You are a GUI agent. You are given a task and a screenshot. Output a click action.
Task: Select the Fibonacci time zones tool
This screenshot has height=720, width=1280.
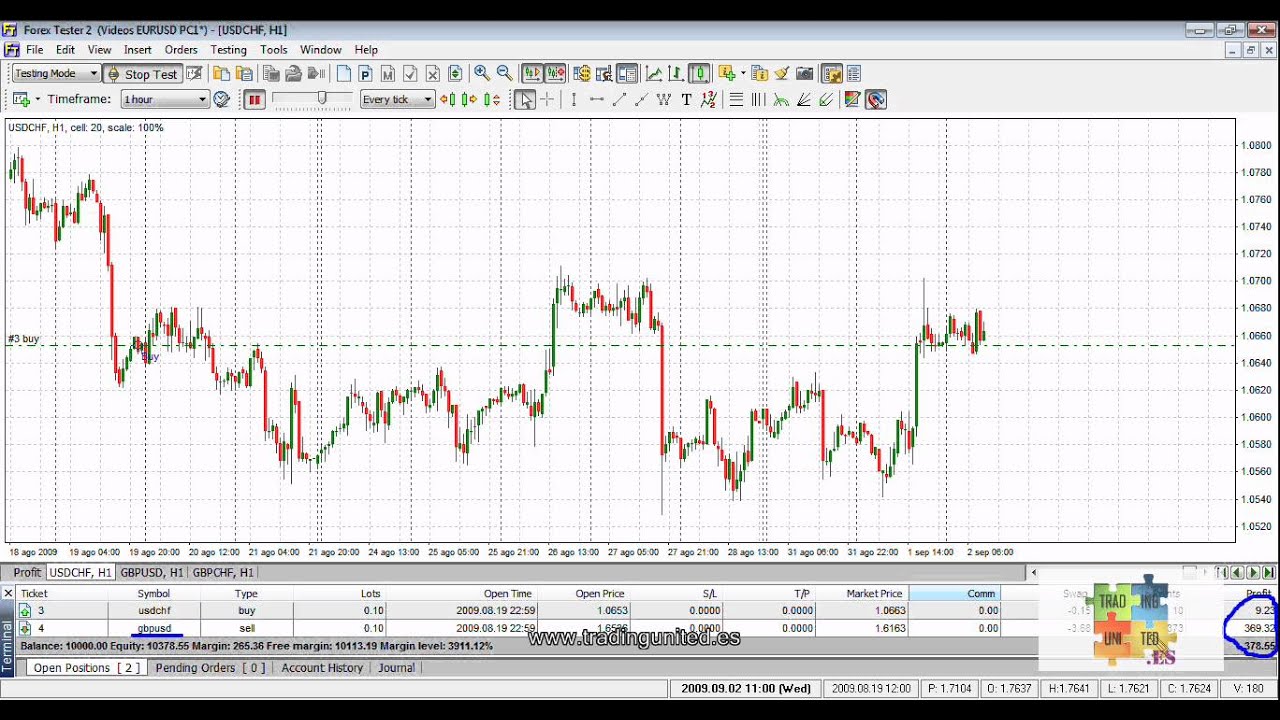(x=758, y=100)
